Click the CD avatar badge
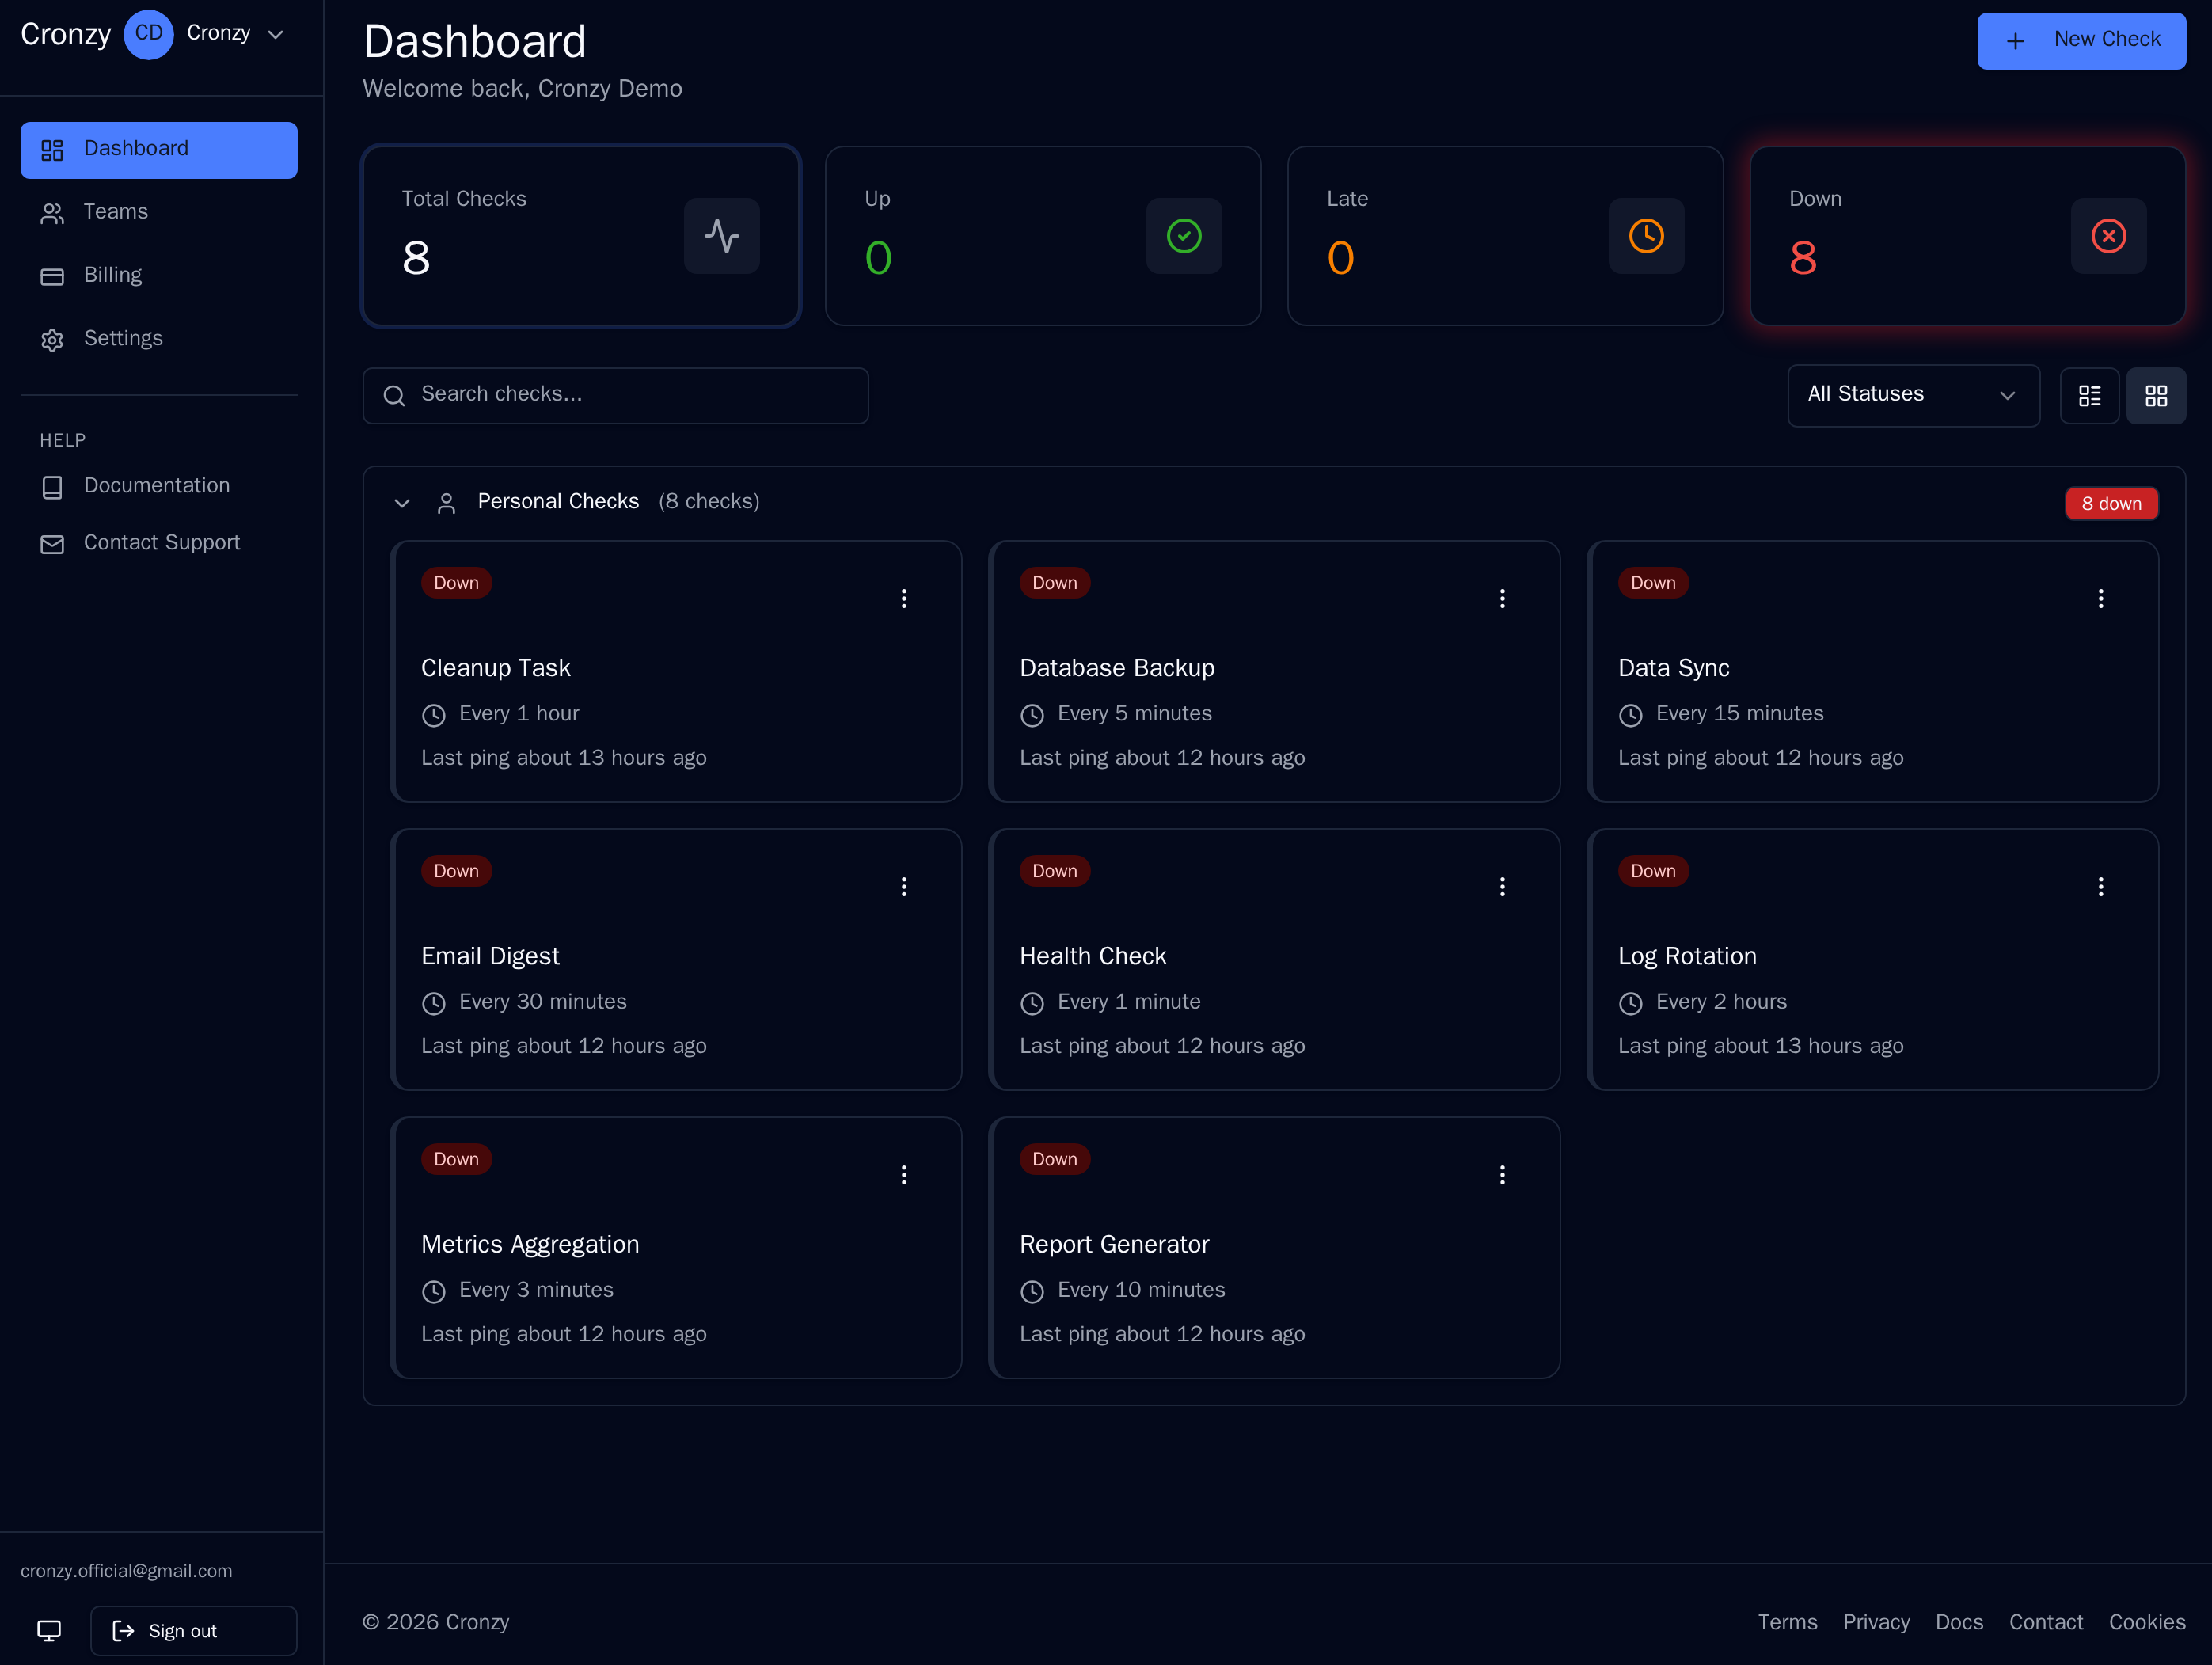 (x=149, y=33)
